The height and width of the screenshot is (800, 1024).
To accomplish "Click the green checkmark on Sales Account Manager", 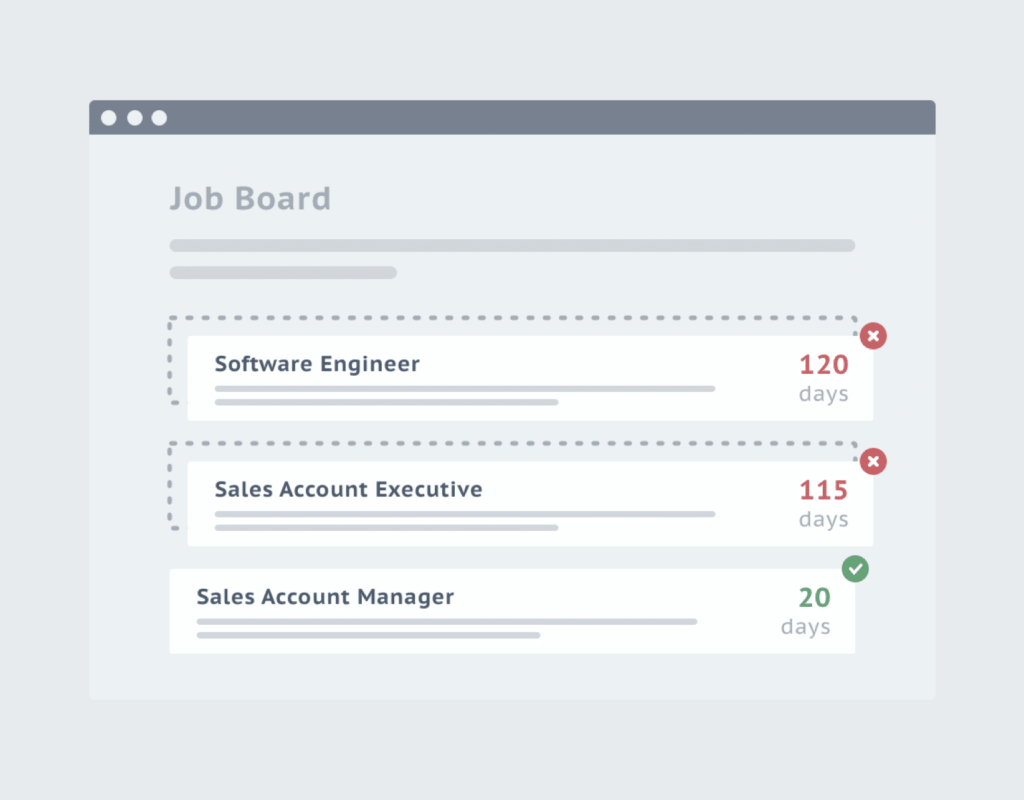I will (x=855, y=569).
